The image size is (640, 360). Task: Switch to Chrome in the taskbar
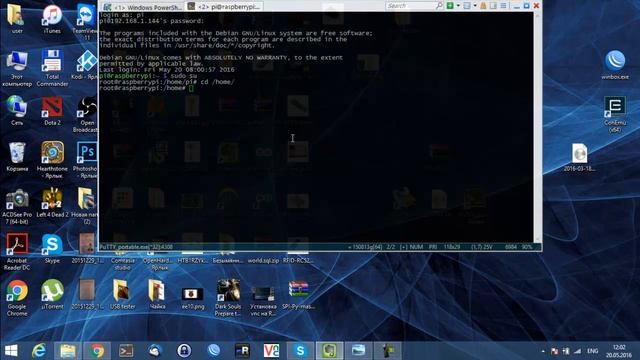click(x=97, y=351)
